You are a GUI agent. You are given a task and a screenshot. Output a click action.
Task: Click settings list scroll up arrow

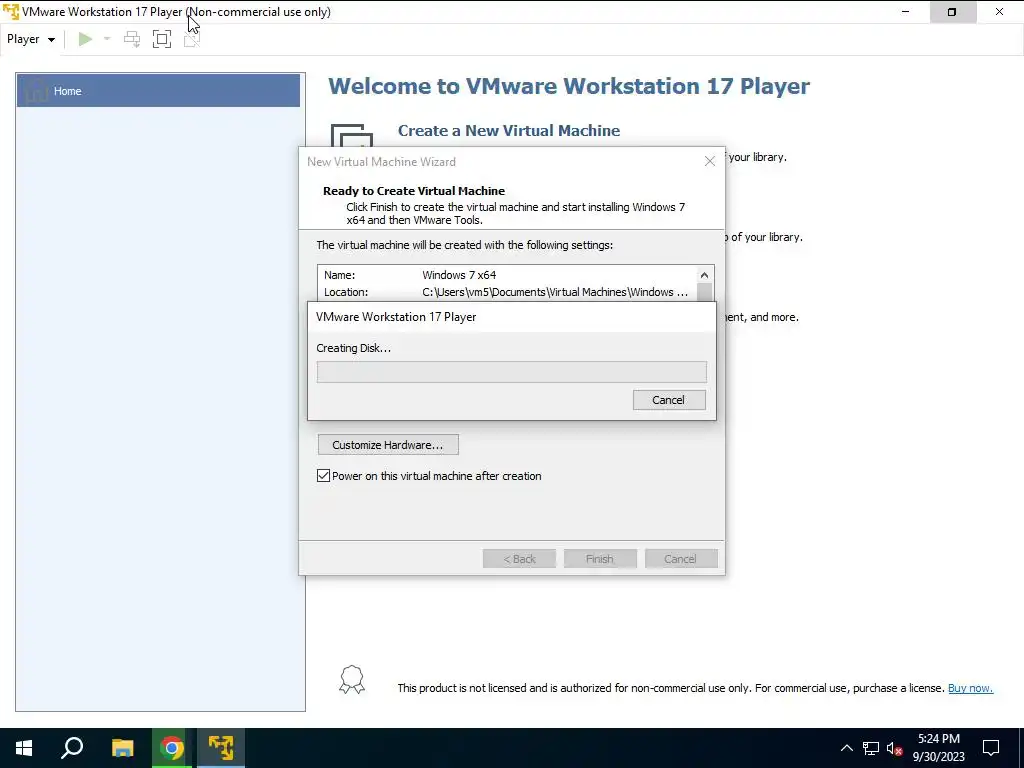pyautogui.click(x=704, y=275)
